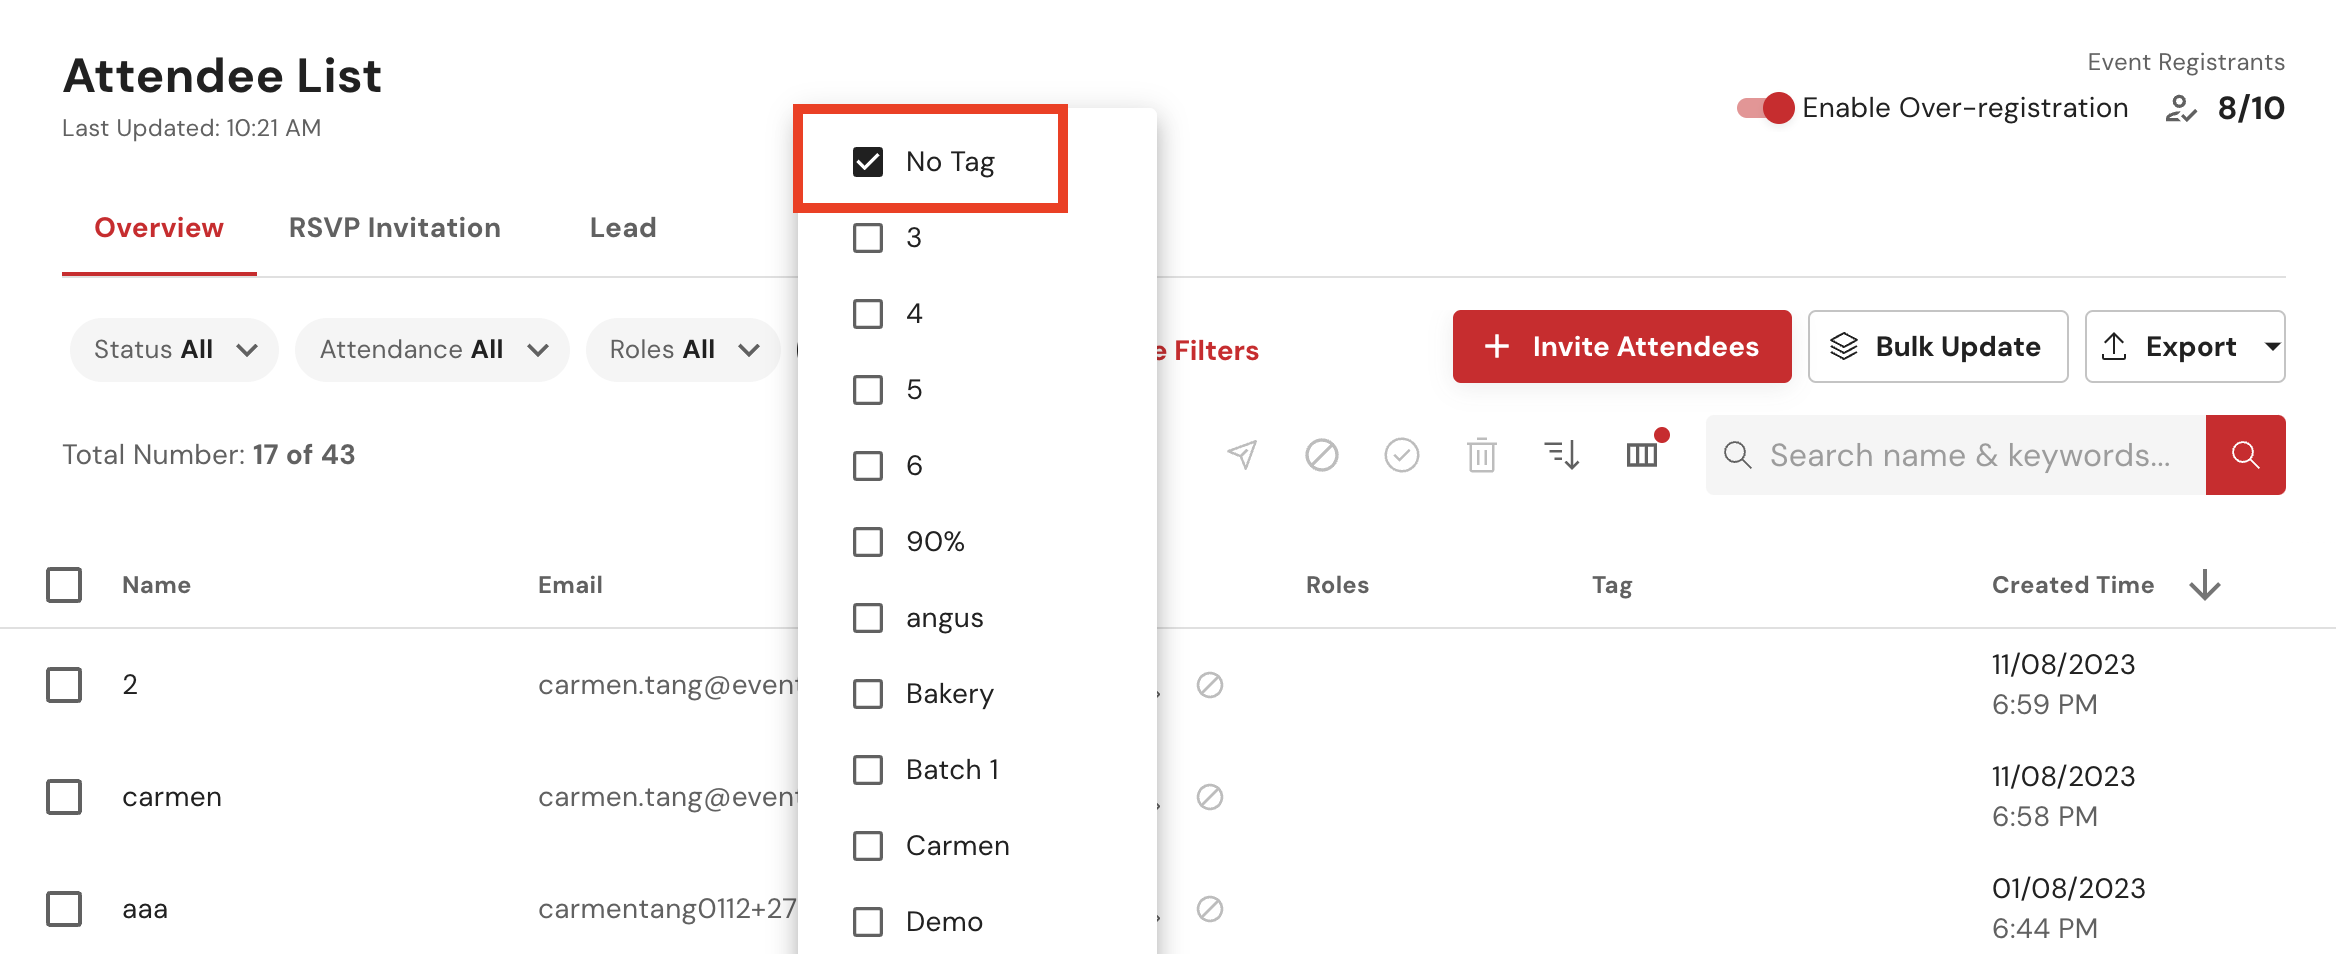Click the Invite Attendees button
The width and height of the screenshot is (2336, 954).
click(1622, 347)
